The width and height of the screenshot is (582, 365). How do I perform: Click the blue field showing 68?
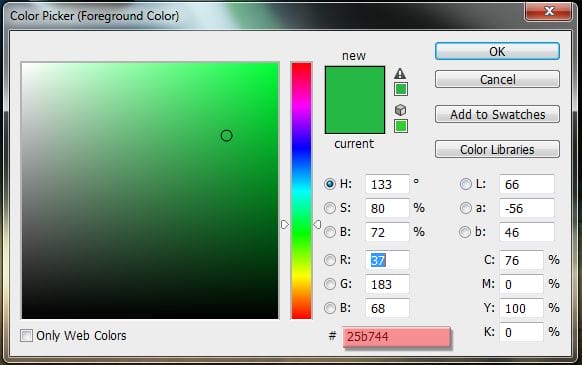(x=387, y=308)
